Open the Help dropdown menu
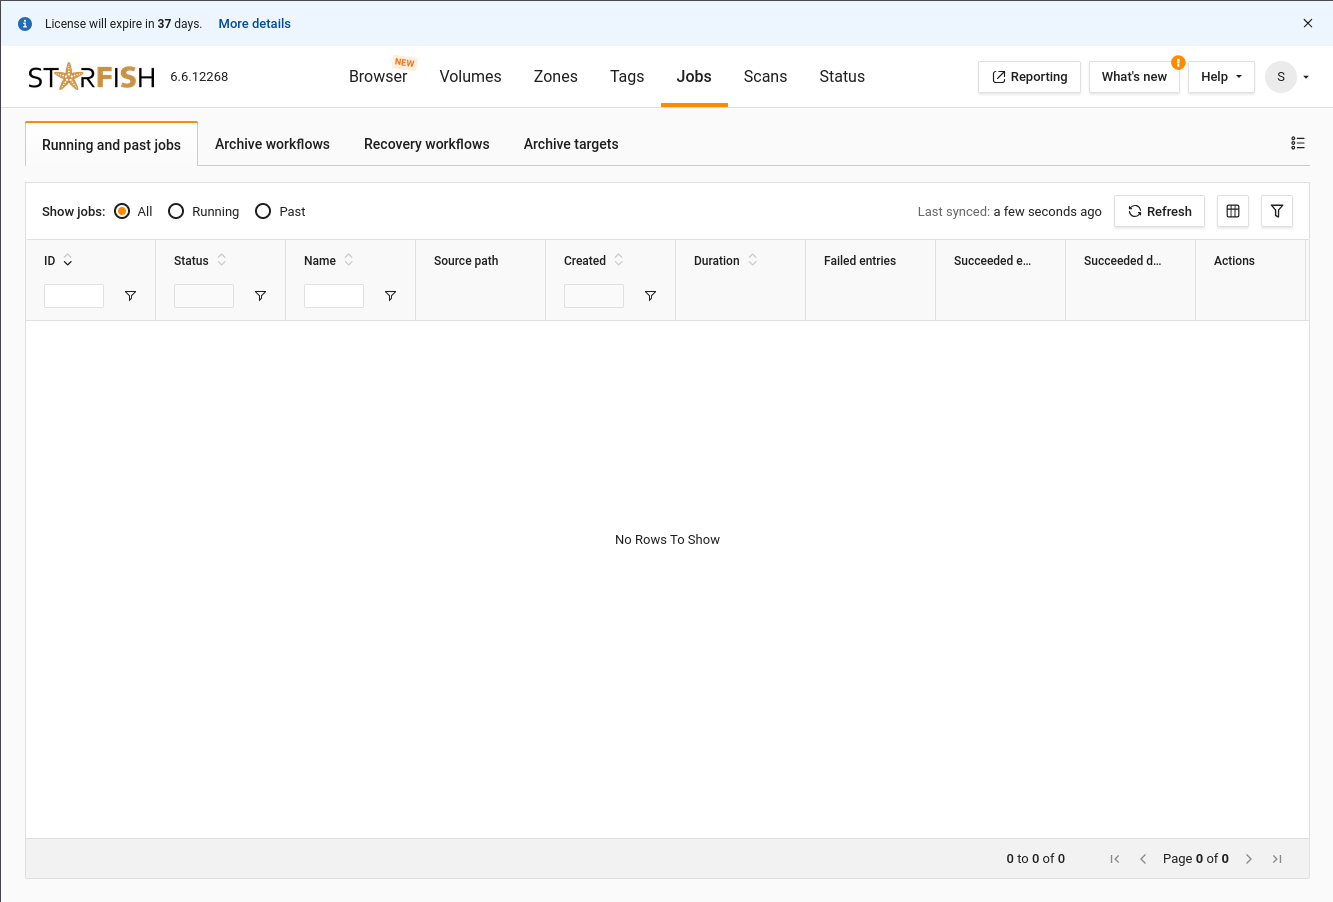The image size is (1333, 902). tap(1221, 77)
